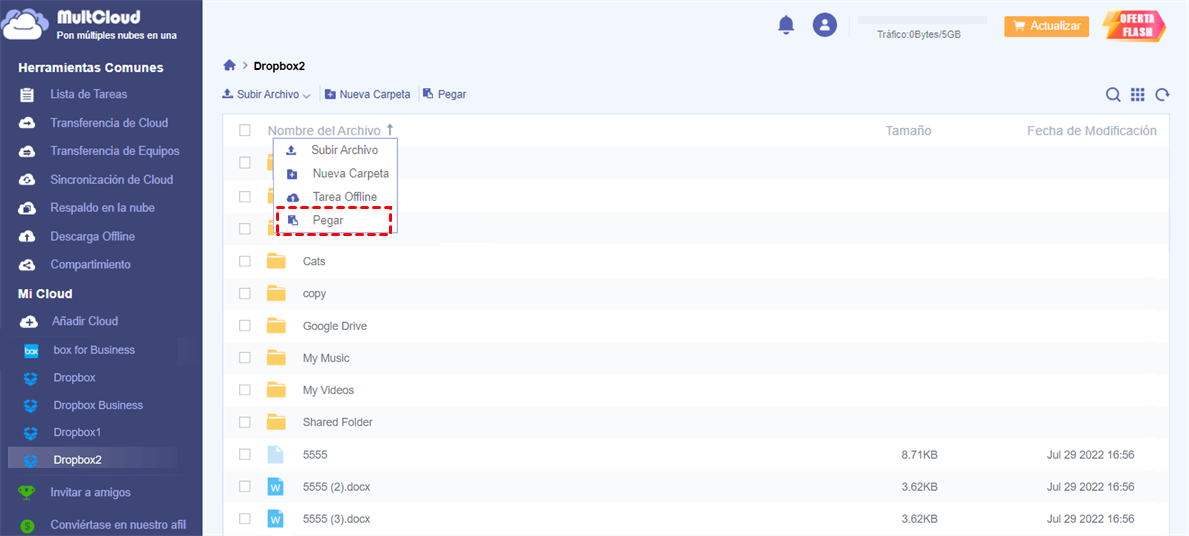This screenshot has width=1189, height=536.
Task: Open the Cats folder
Action: click(314, 261)
